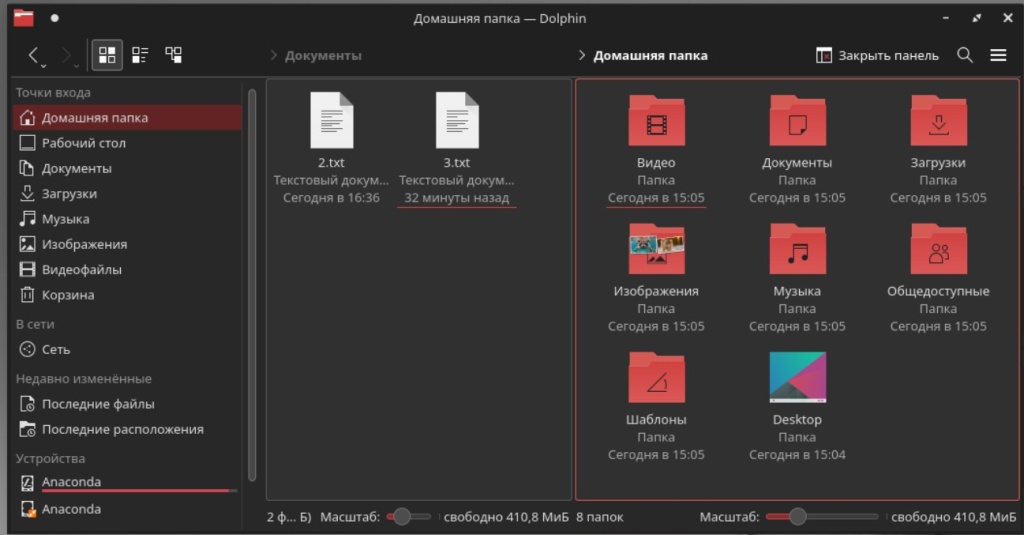Click the Search magnifier icon

pyautogui.click(x=965, y=55)
